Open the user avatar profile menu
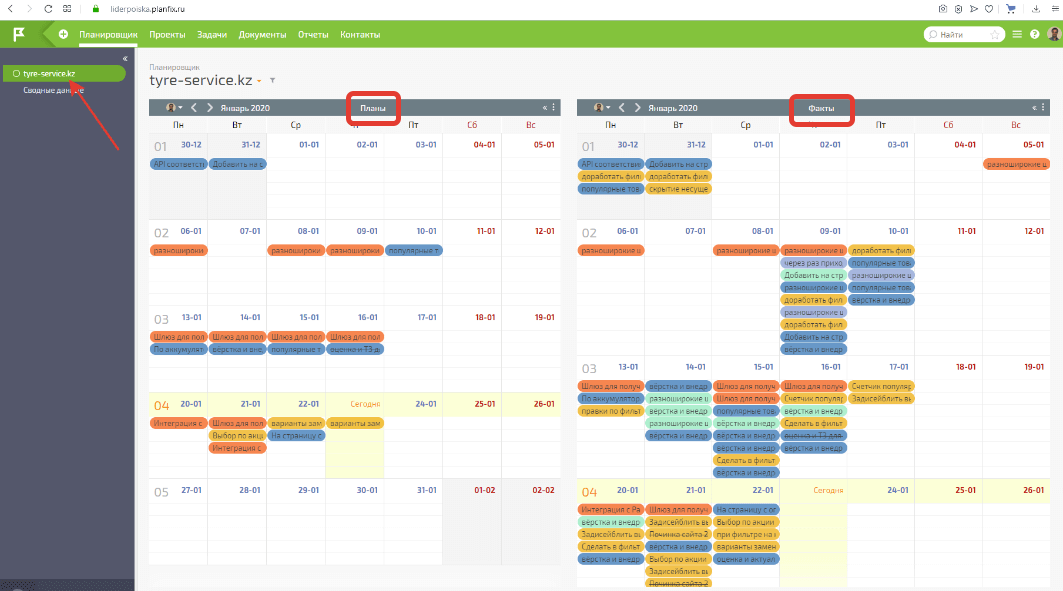 pos(1054,33)
